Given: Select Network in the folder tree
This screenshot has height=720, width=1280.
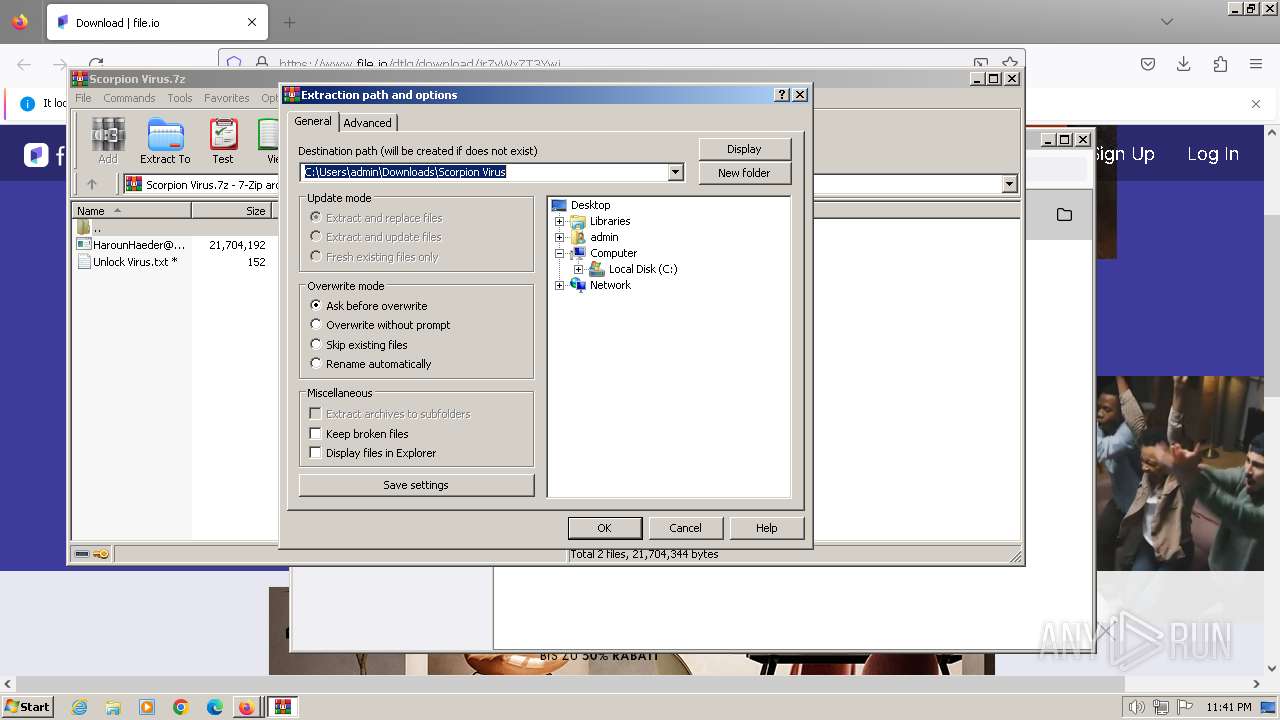Looking at the screenshot, I should [x=610, y=285].
